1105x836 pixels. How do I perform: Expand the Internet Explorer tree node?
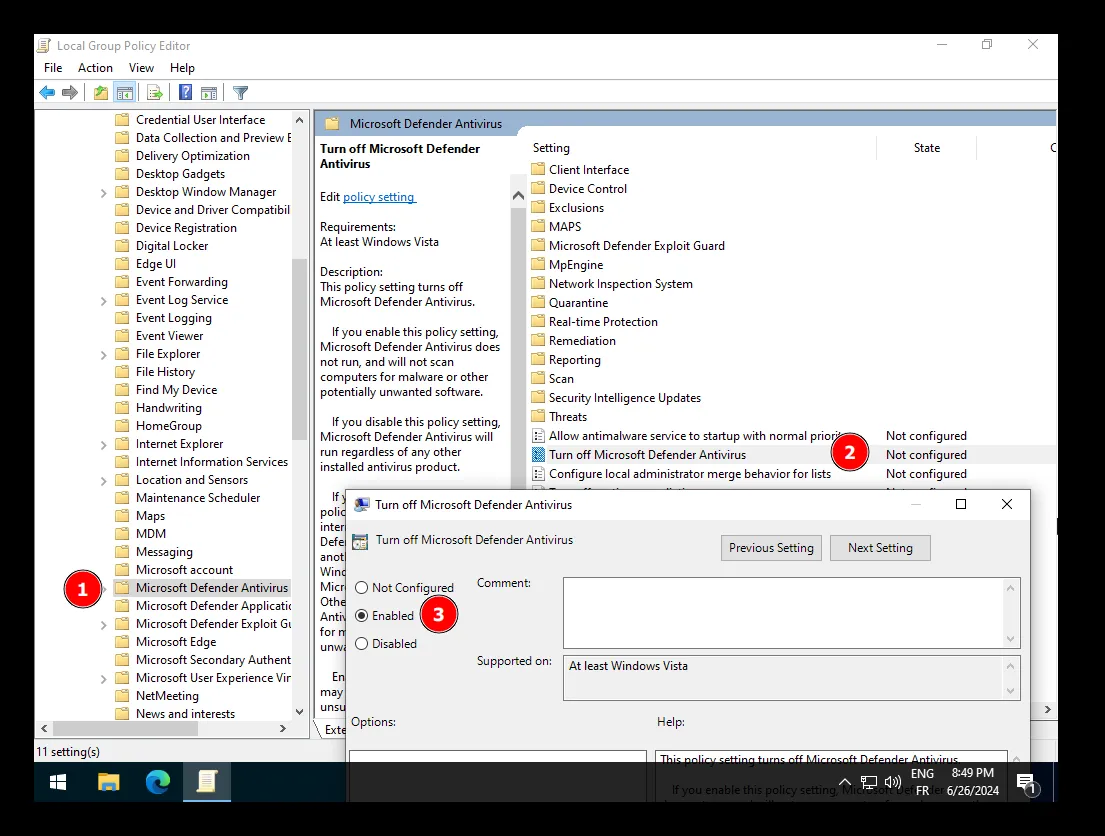pos(104,444)
